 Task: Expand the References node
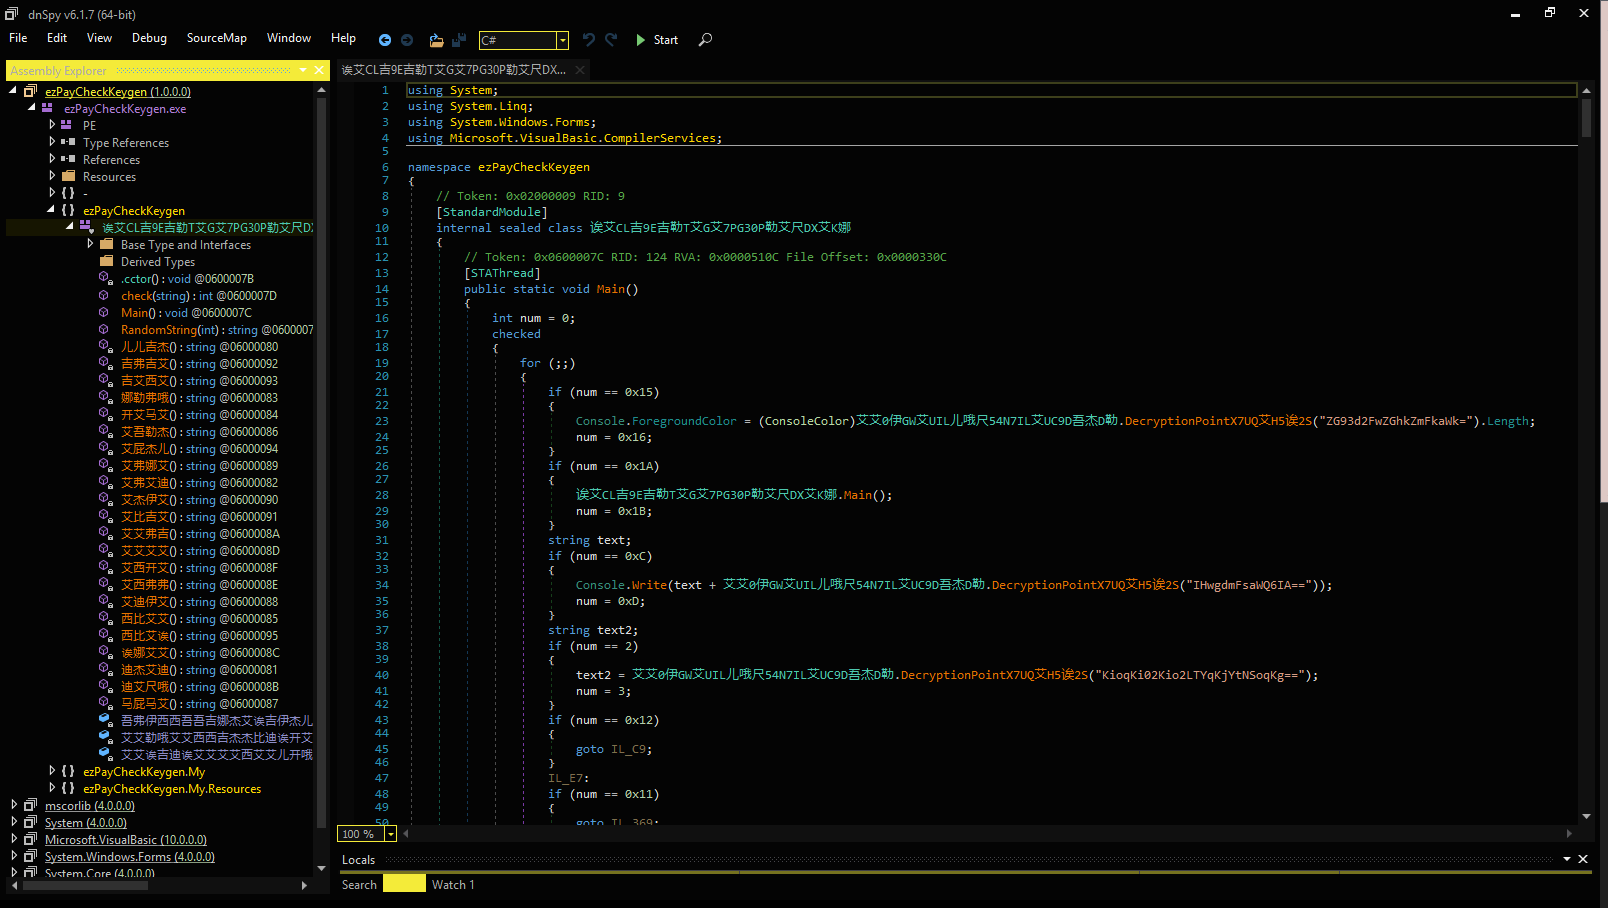pyautogui.click(x=52, y=159)
